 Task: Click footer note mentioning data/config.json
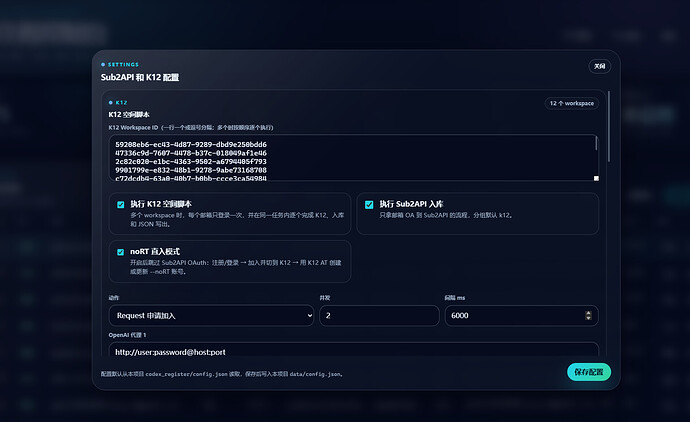[x=222, y=374]
